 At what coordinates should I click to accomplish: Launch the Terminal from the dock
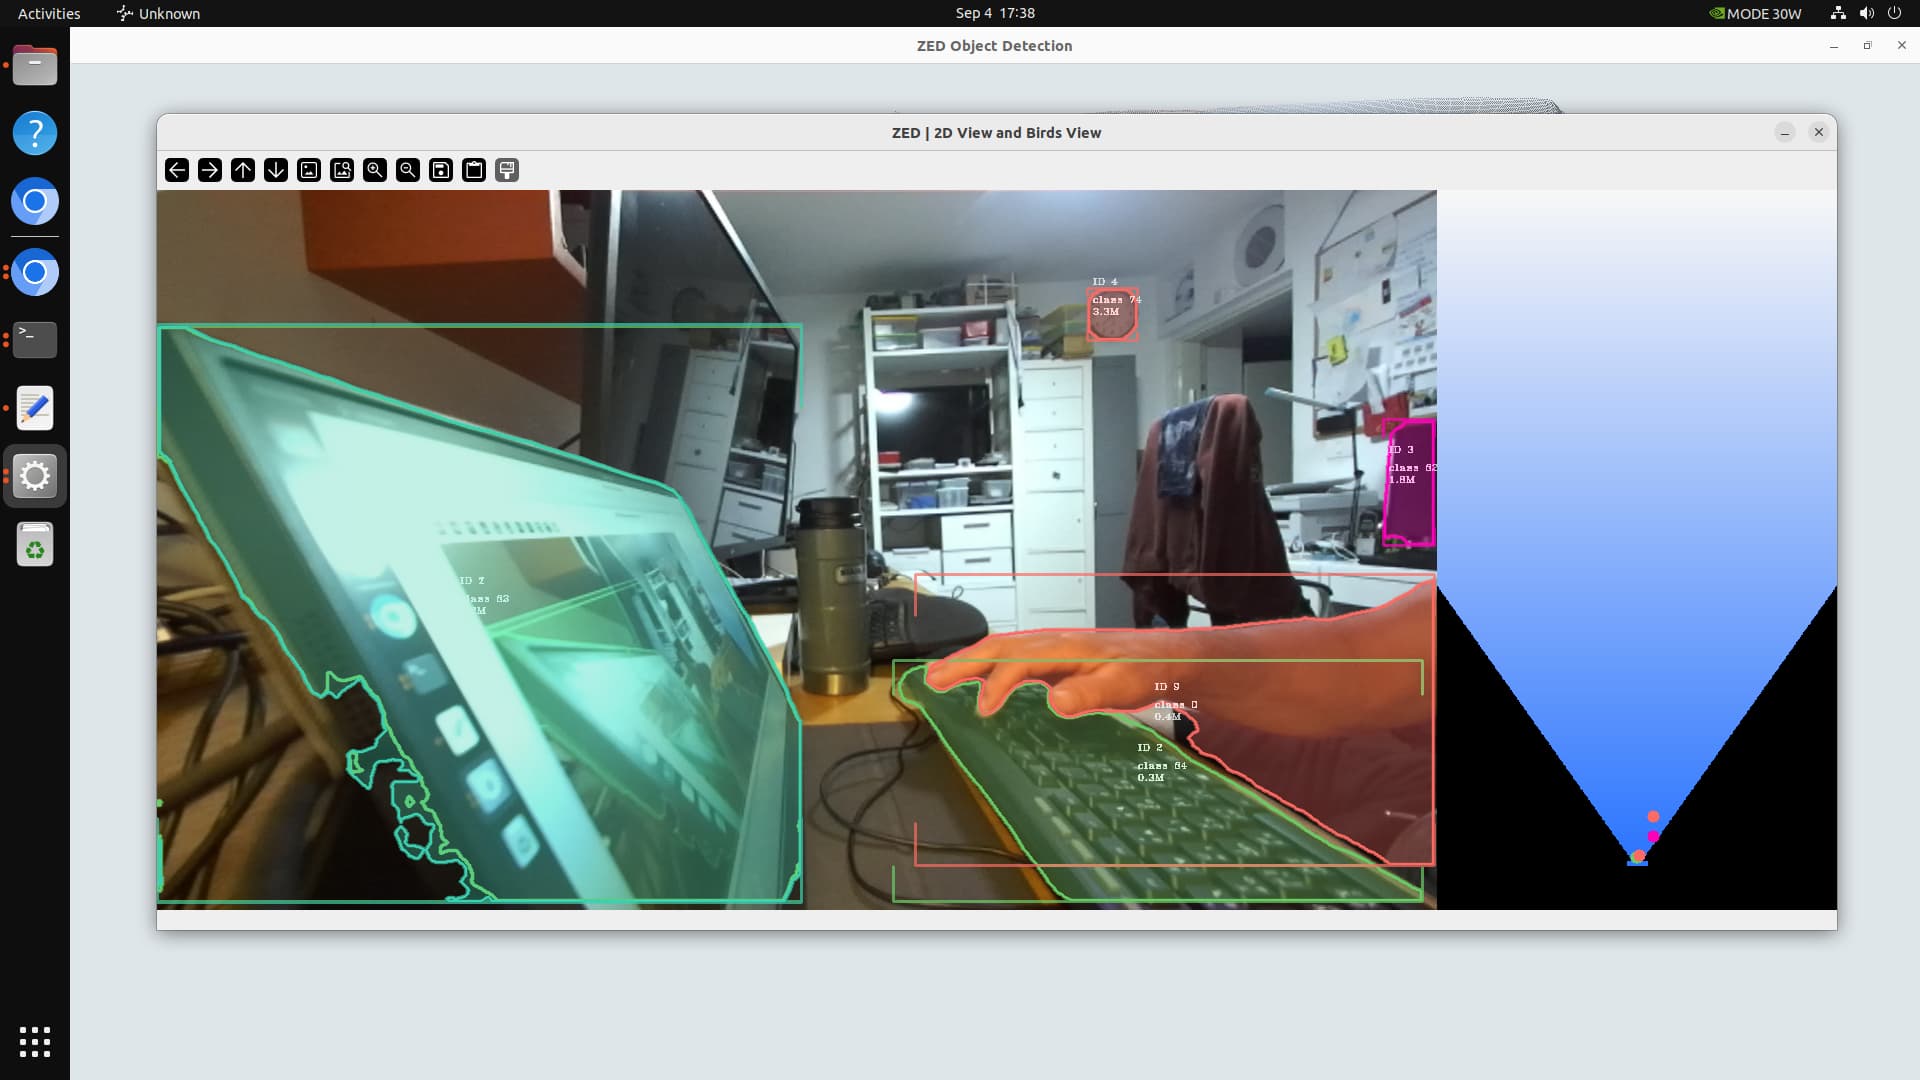(35, 340)
